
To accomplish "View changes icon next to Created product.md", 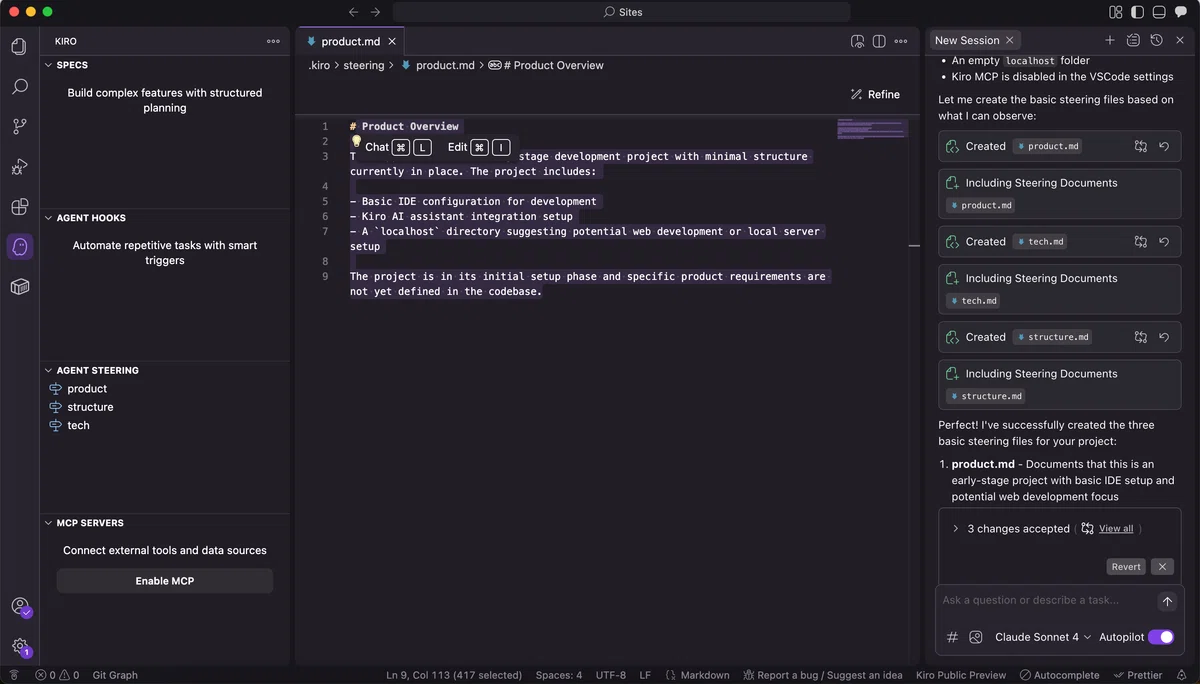I will pyautogui.click(x=1141, y=146).
